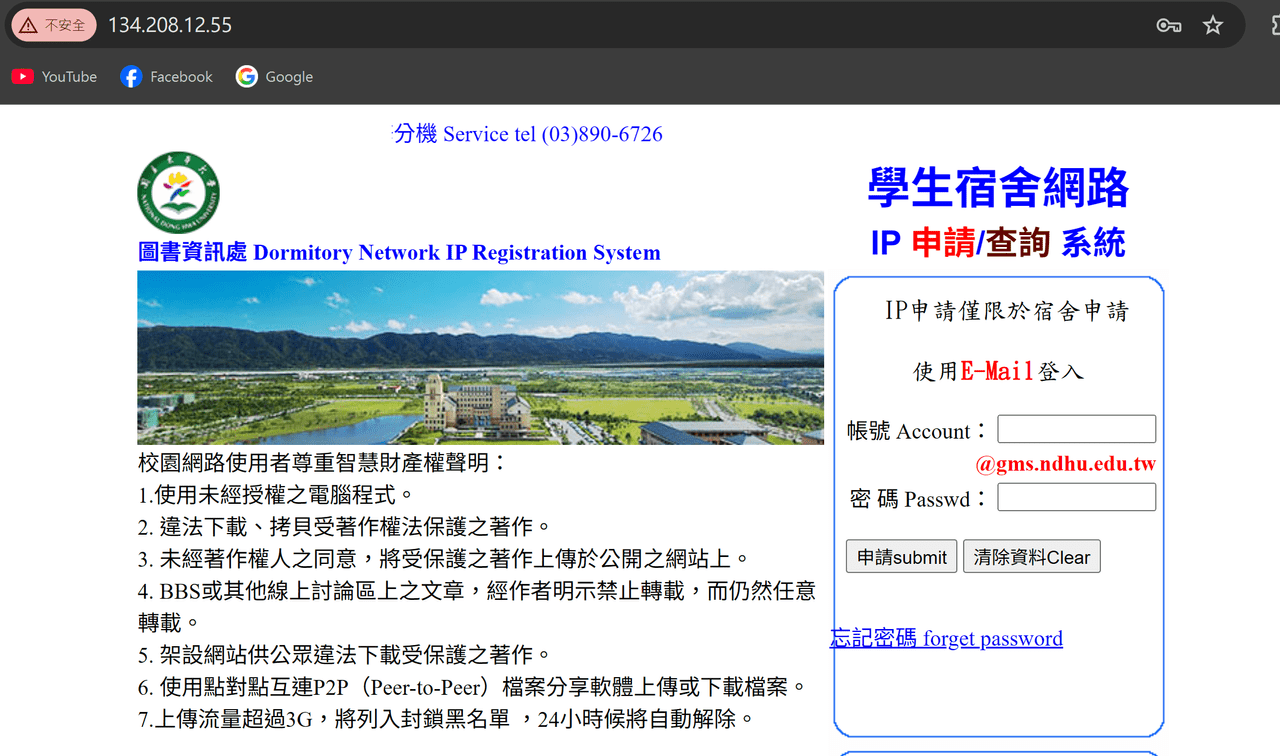Click the IP 申請/查詢 系統 heading

(x=998, y=242)
